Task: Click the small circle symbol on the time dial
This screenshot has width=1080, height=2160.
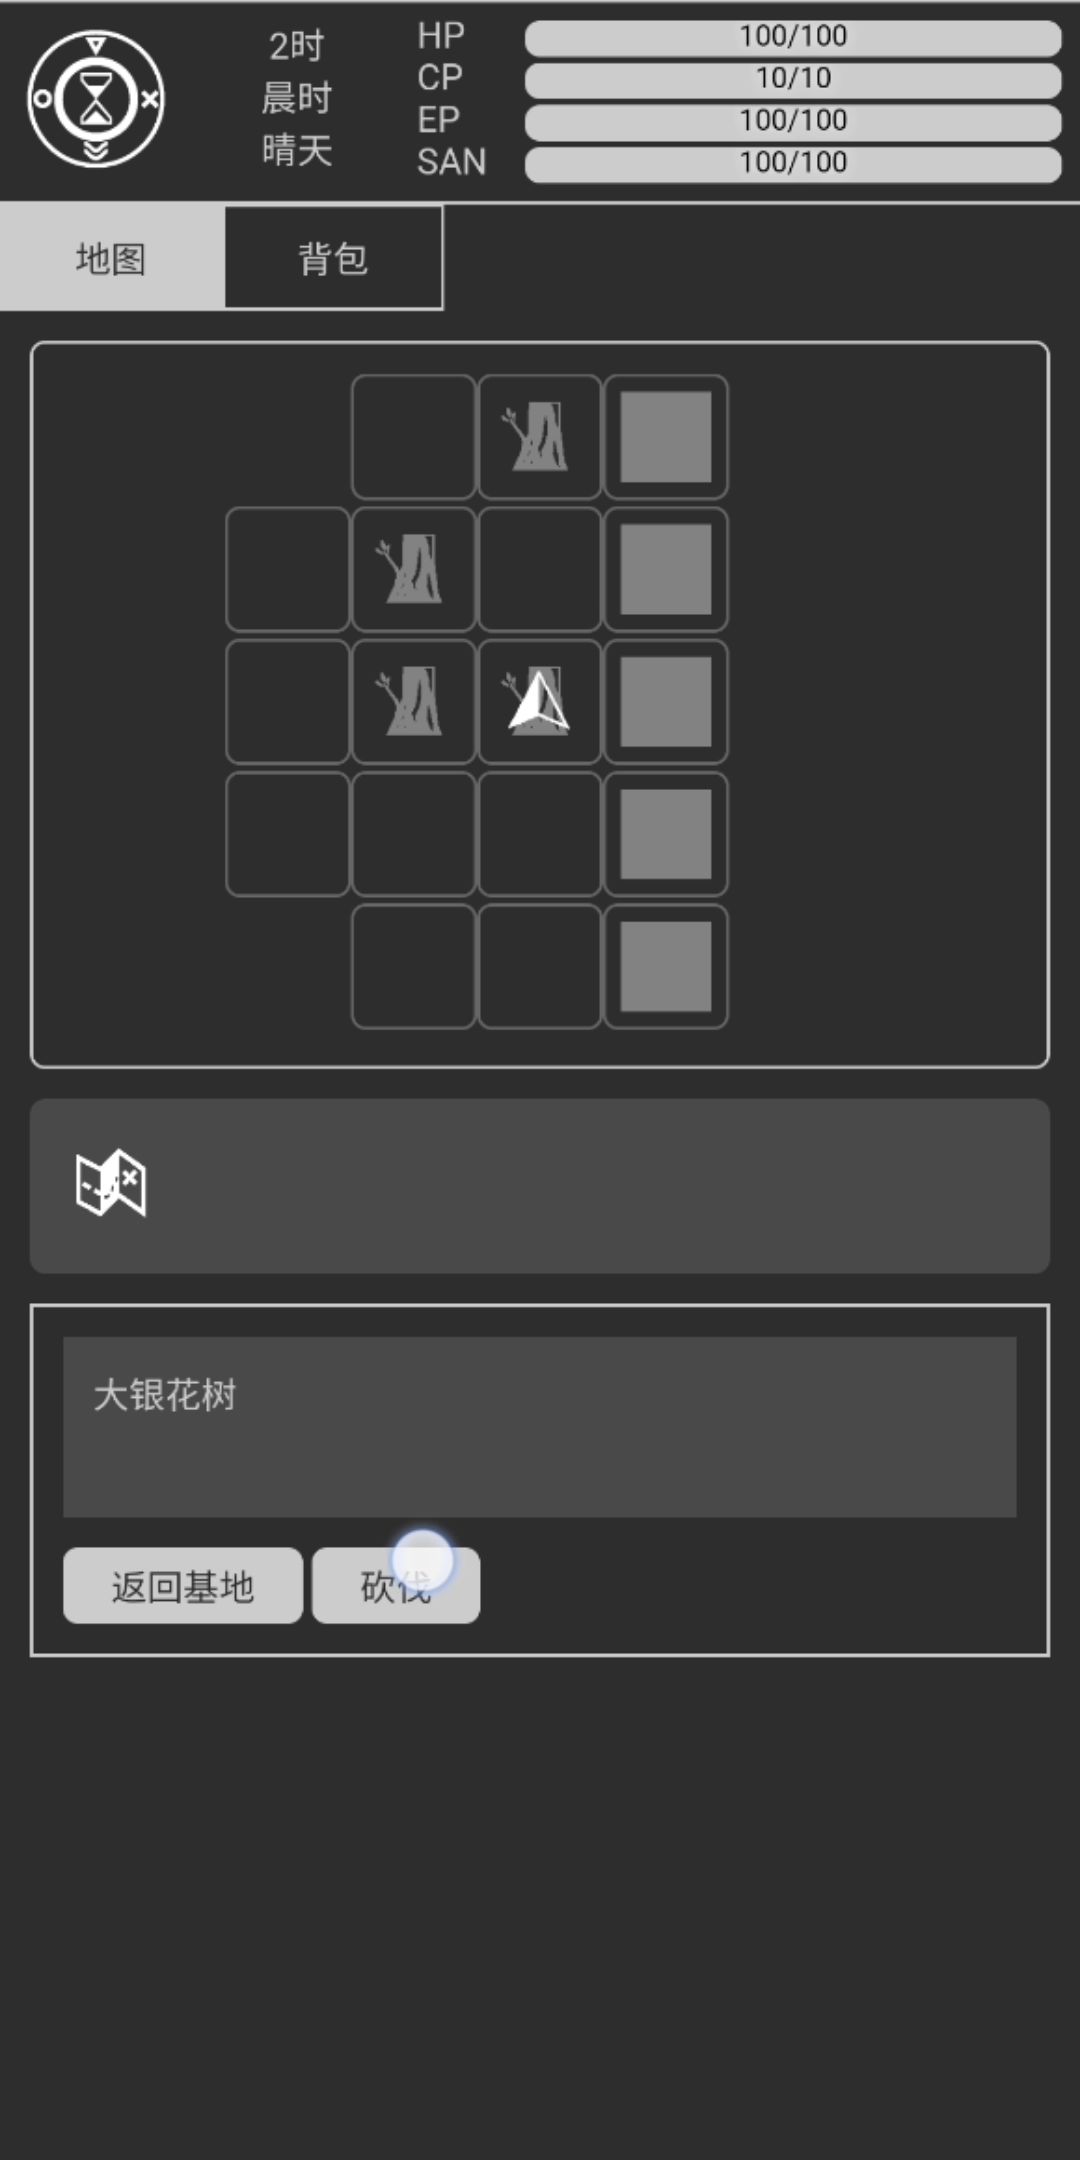Action: [42, 99]
